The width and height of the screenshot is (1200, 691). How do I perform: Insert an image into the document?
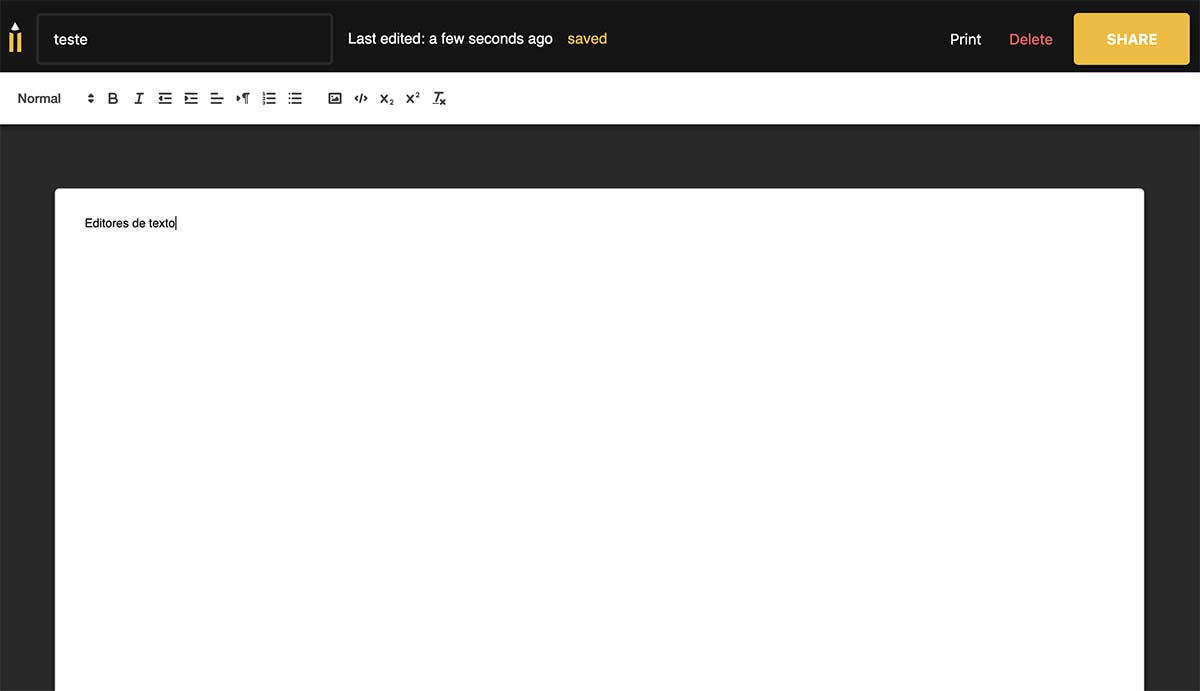(x=335, y=99)
